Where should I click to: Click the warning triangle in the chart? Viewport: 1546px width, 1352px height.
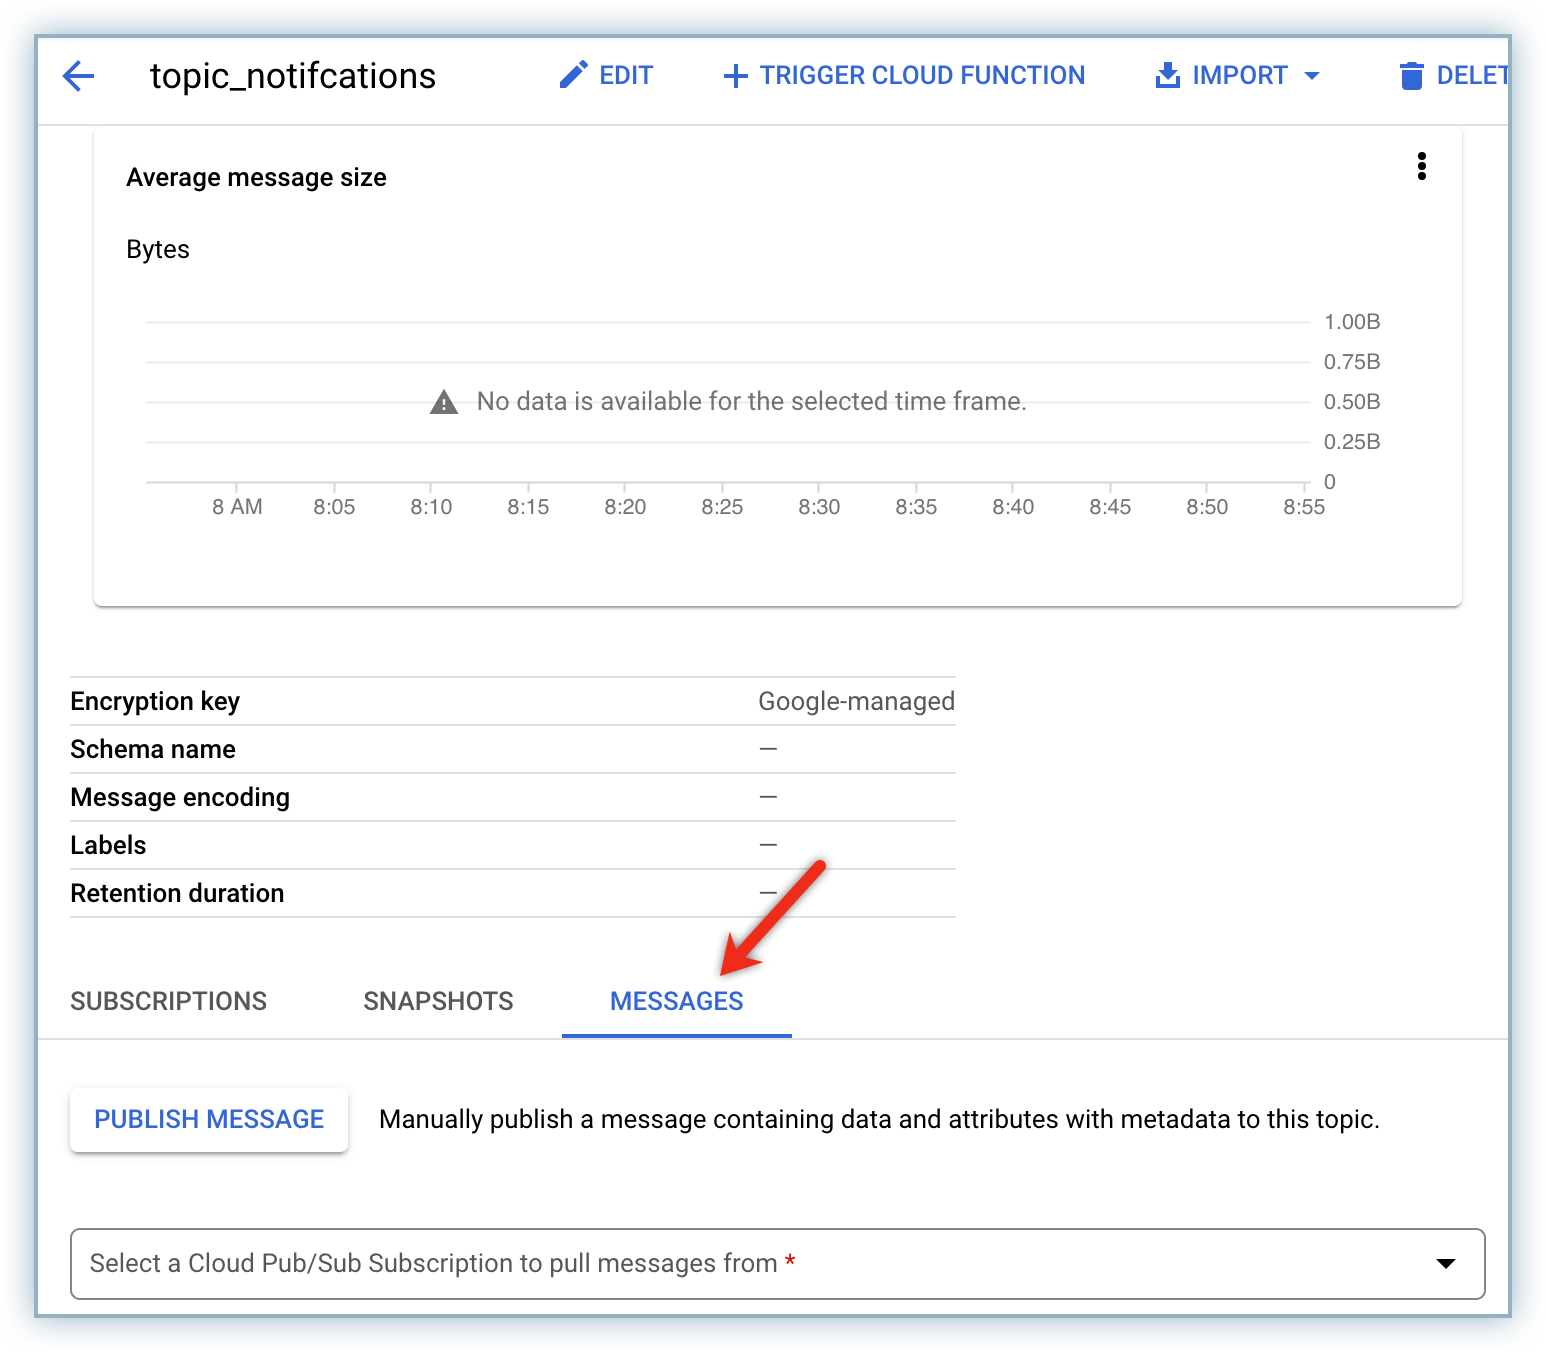pos(443,402)
